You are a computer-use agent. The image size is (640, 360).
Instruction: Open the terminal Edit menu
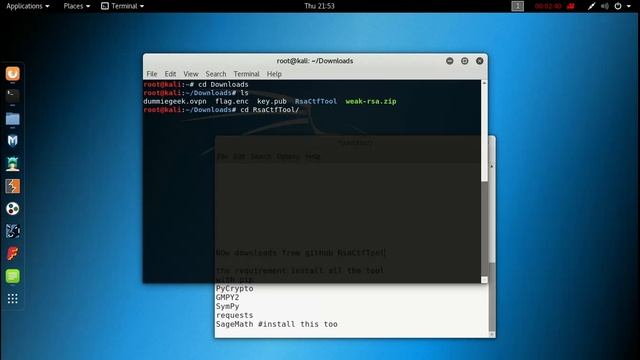tap(170, 74)
